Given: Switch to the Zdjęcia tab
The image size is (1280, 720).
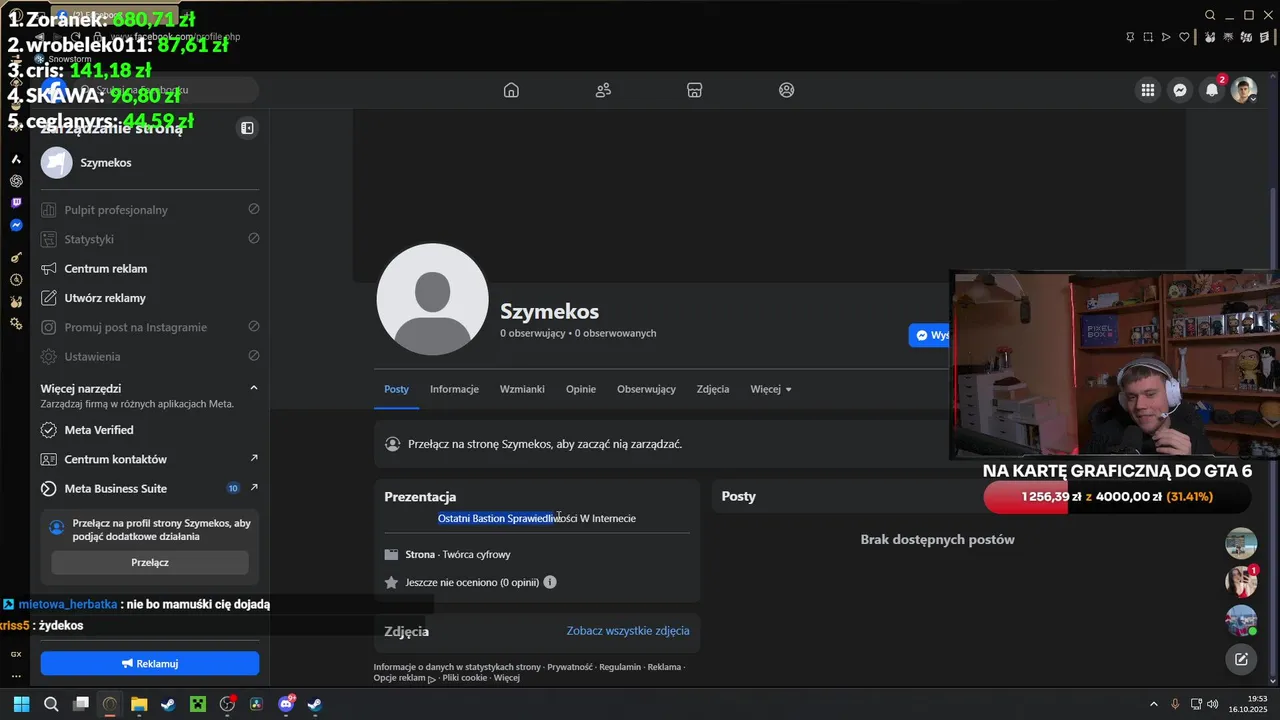Looking at the screenshot, I should click(713, 389).
